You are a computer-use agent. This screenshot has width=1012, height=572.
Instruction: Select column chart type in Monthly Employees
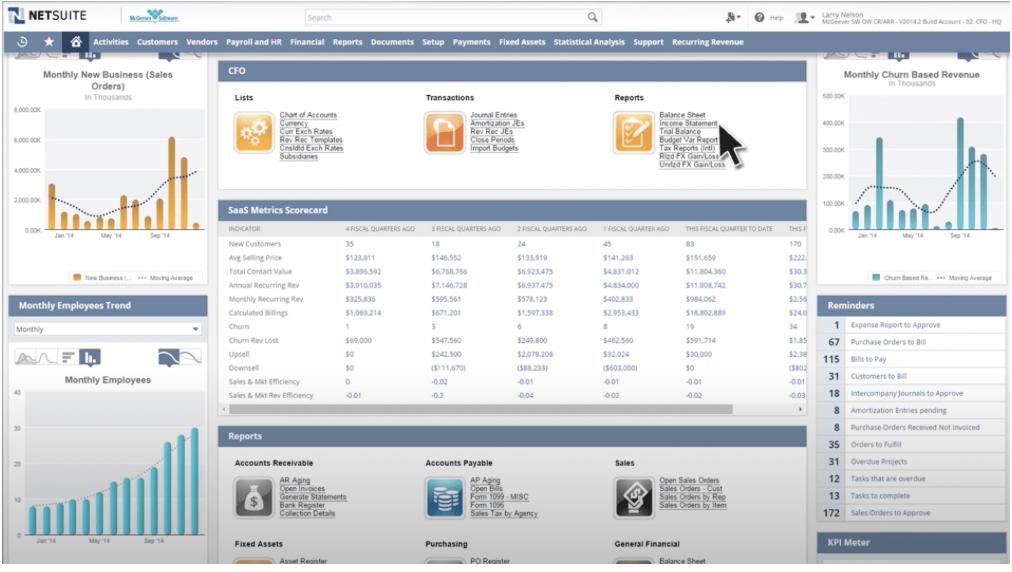click(x=90, y=357)
